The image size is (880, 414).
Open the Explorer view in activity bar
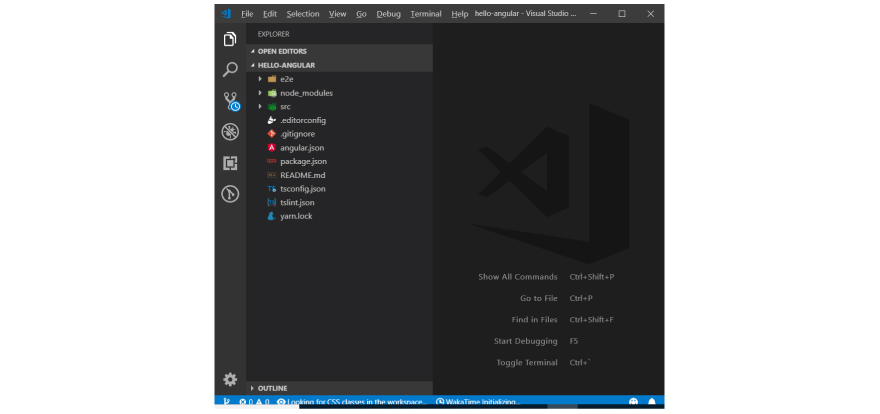coord(230,39)
